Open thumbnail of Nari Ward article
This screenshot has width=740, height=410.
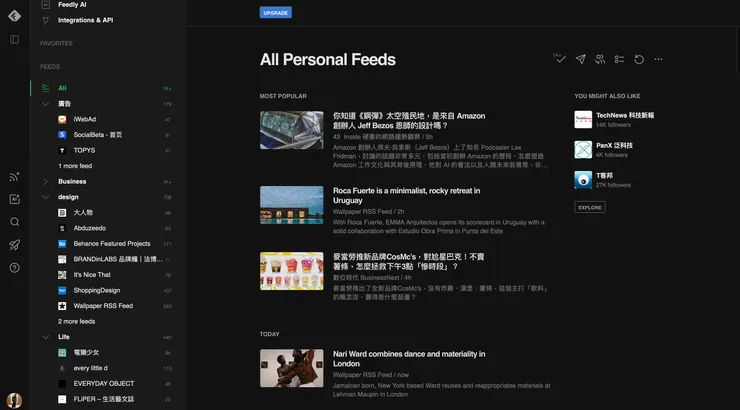[x=292, y=368]
